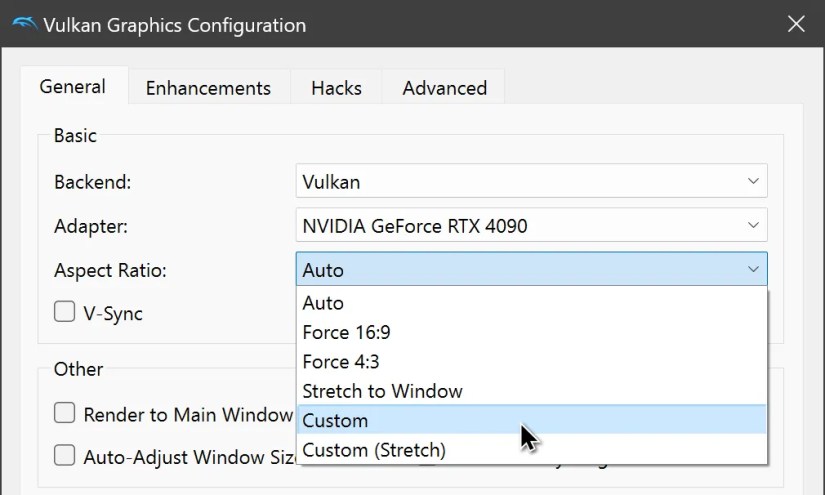Switch to the Enhancements tab
Image resolution: width=825 pixels, height=495 pixels.
tap(208, 88)
